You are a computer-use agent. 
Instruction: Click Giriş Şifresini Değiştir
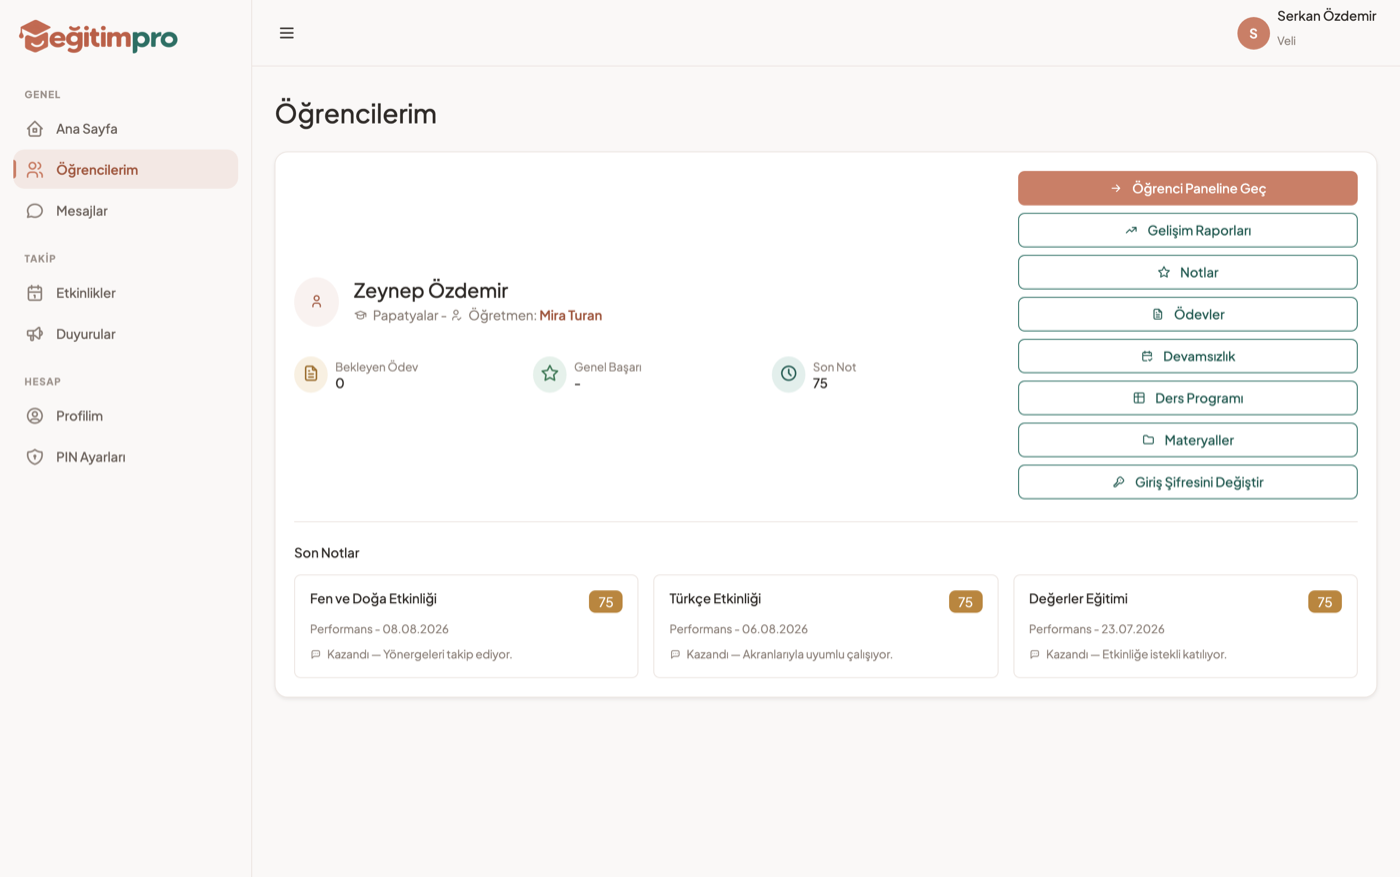tap(1188, 482)
